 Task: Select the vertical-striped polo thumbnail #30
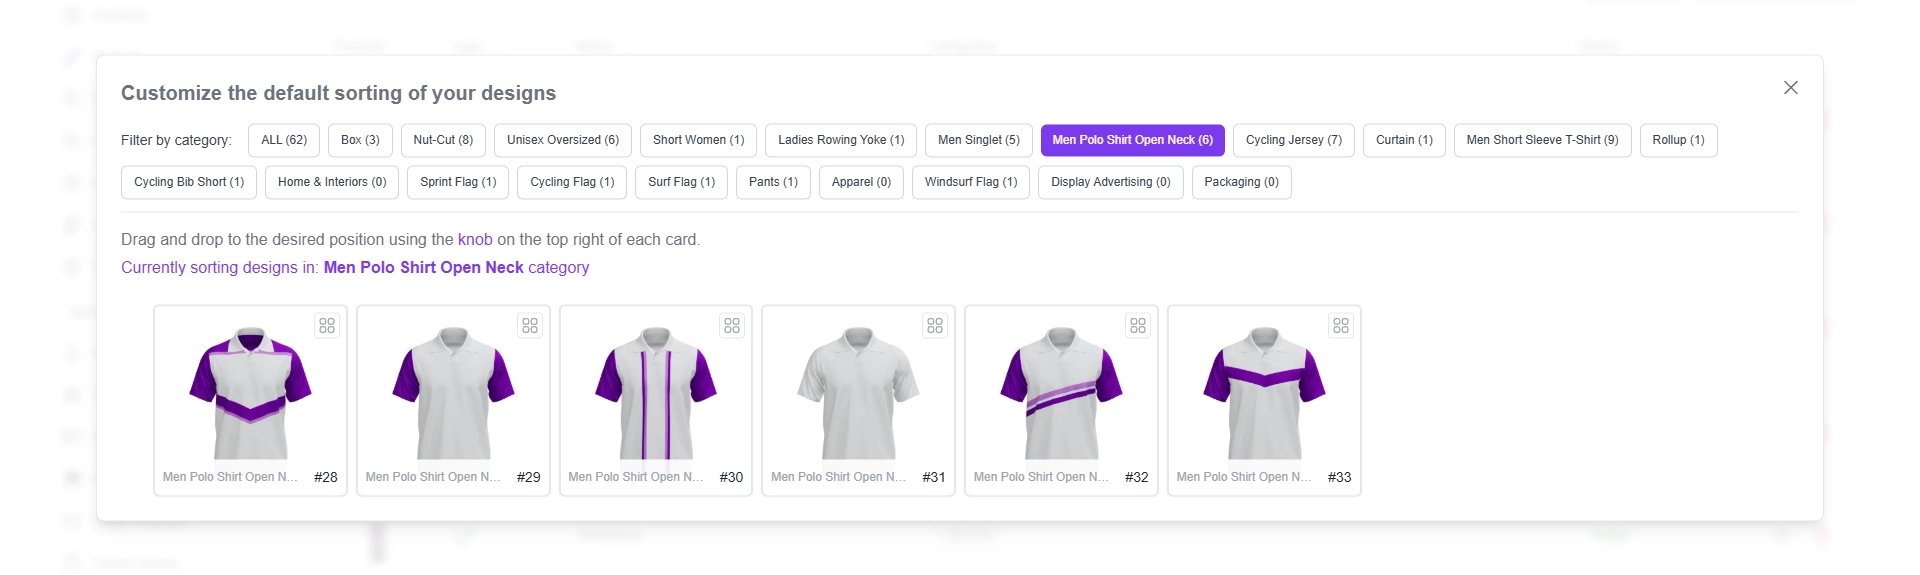[x=655, y=393]
